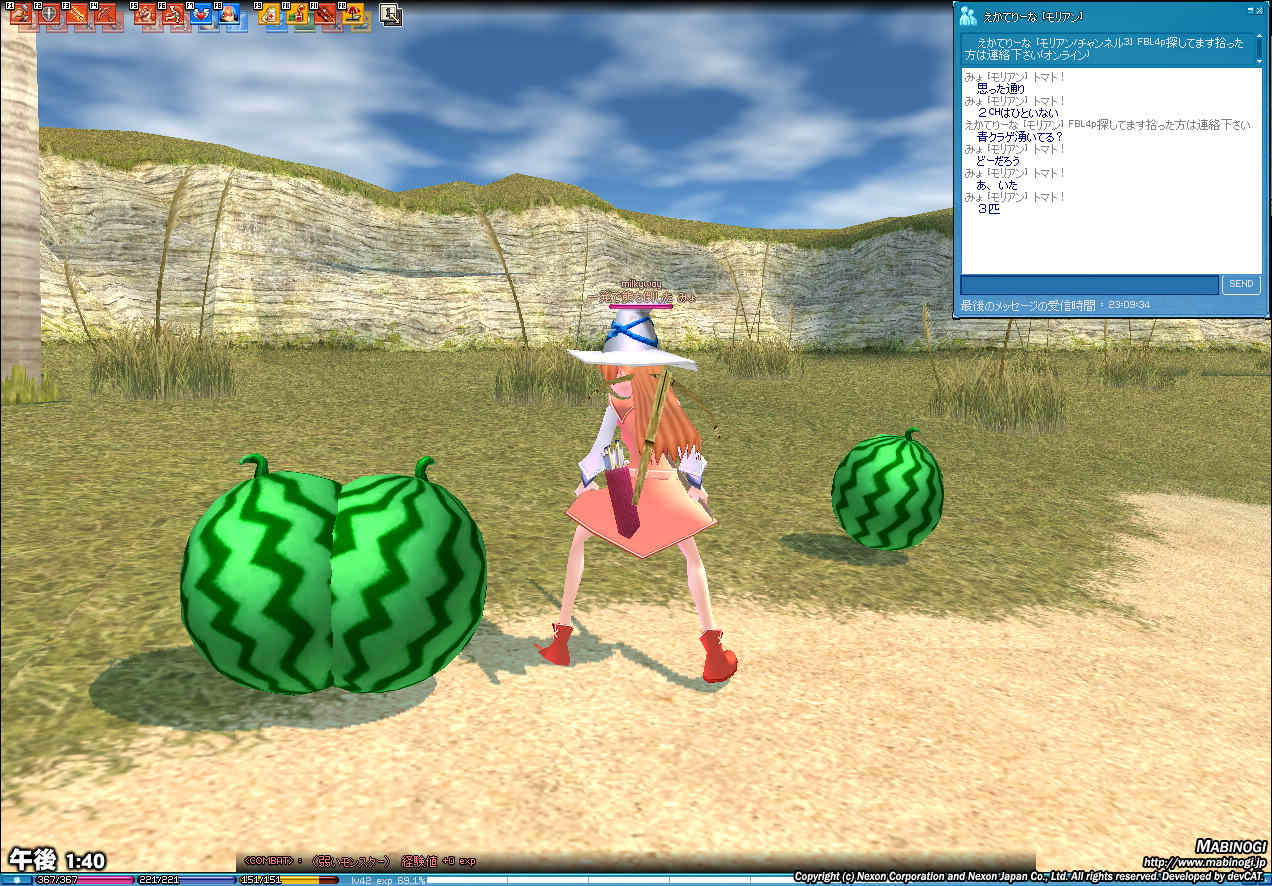Minimize the messenger chat window

1249,10
